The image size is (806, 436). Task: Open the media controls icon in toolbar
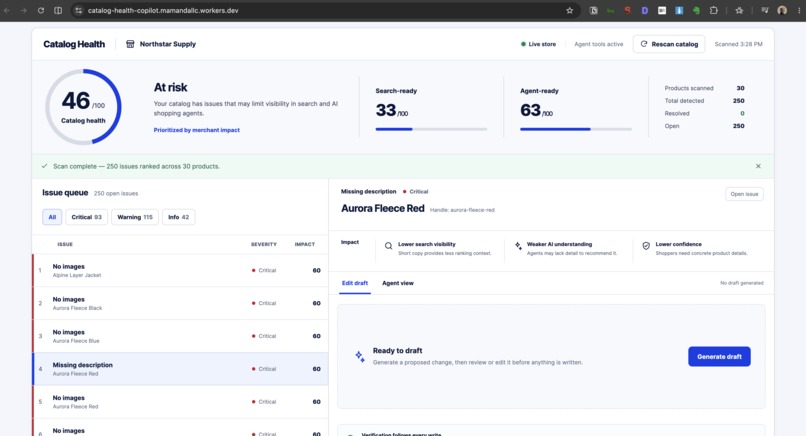click(x=765, y=10)
